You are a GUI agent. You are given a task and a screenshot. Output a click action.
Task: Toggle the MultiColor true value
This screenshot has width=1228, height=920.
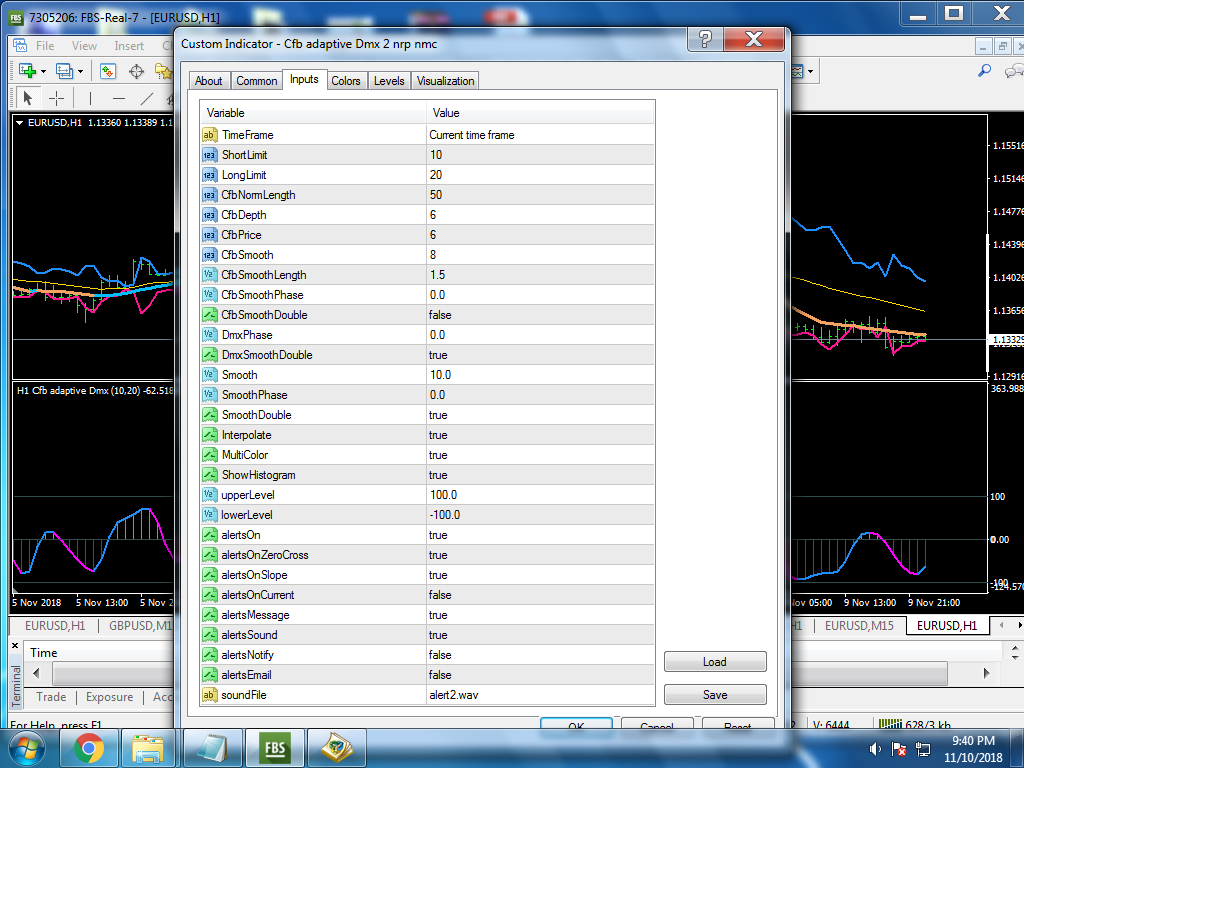click(540, 455)
